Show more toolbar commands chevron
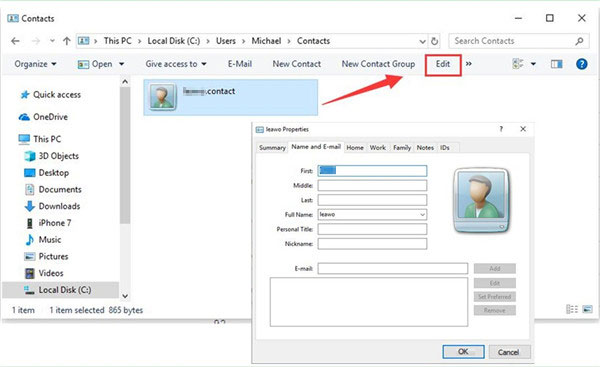Viewport: 600px width, 367px height. click(469, 64)
